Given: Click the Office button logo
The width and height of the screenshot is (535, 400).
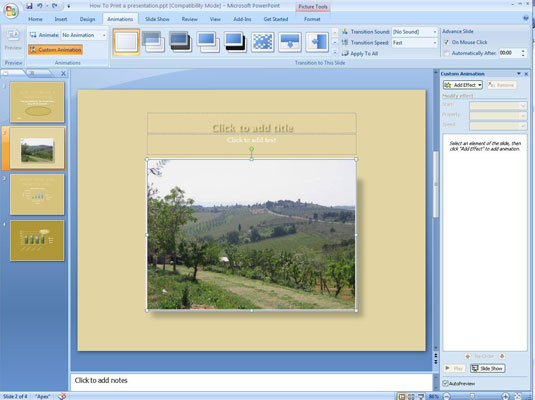Looking at the screenshot, I should (11, 12).
